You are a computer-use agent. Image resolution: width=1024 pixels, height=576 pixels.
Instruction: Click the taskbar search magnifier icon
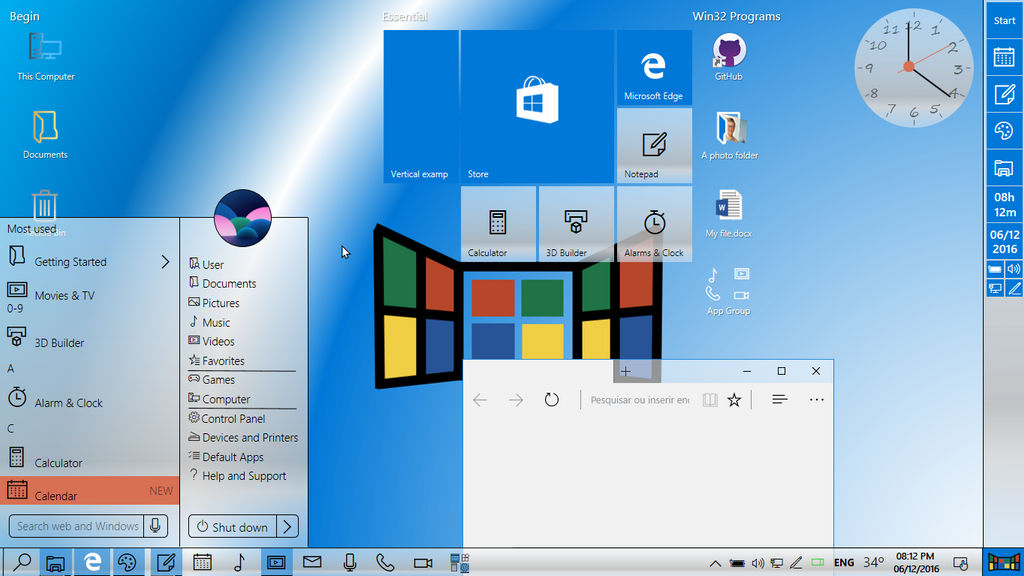coord(22,562)
